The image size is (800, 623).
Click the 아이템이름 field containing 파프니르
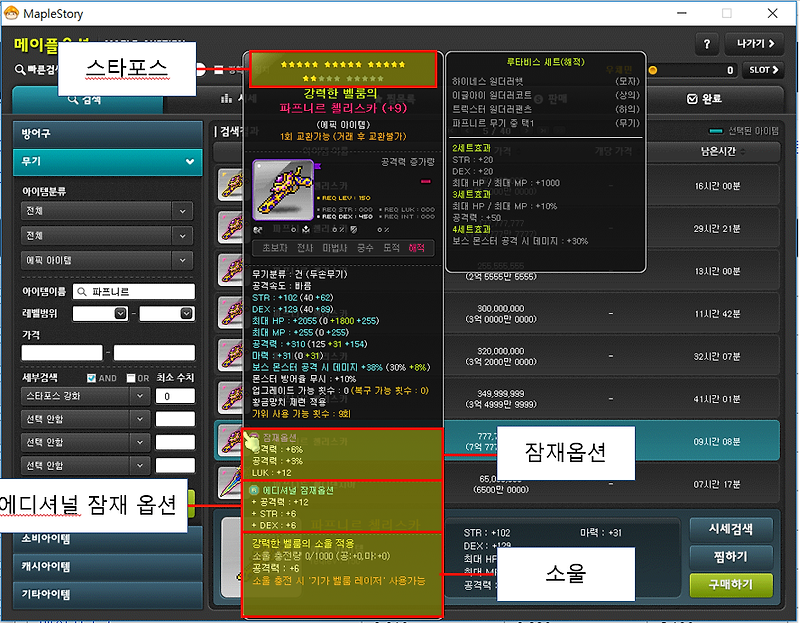tap(134, 292)
